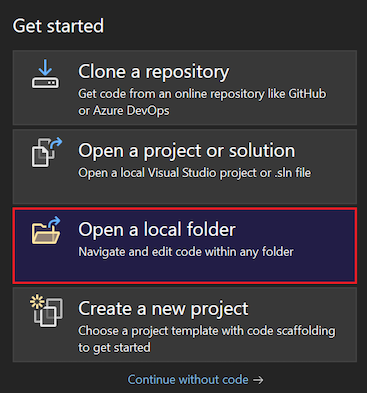This screenshot has height=393, width=367.
Task: Click the blue curved arrow on the folder icon
Action: point(54,222)
